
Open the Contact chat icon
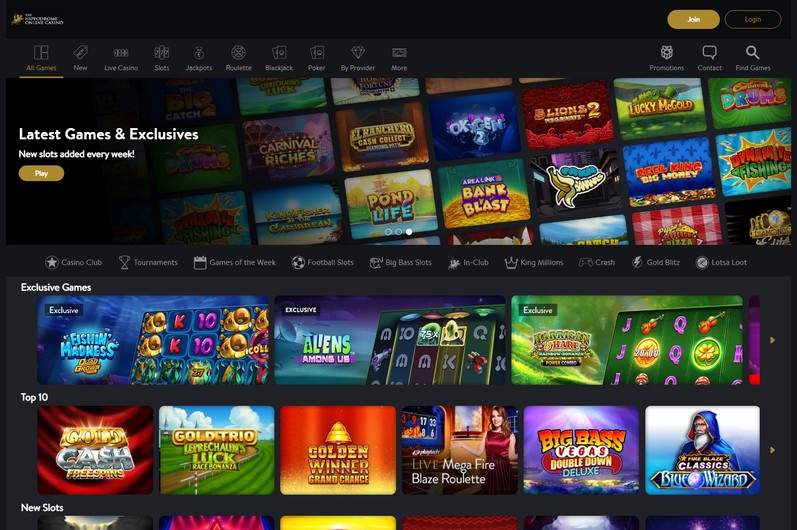(x=710, y=52)
